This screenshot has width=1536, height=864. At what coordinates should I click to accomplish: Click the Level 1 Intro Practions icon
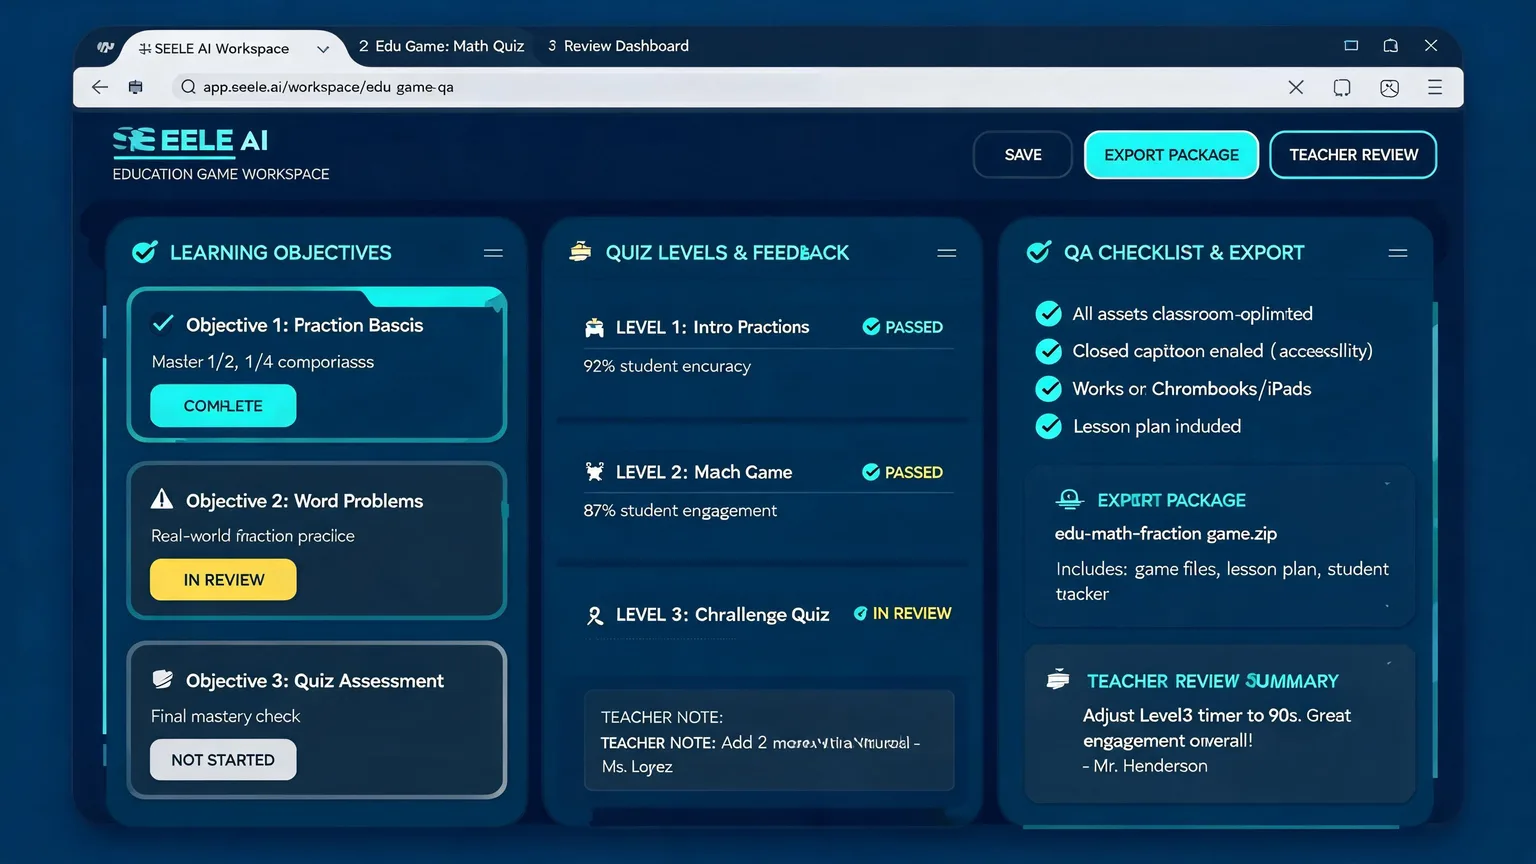point(594,327)
